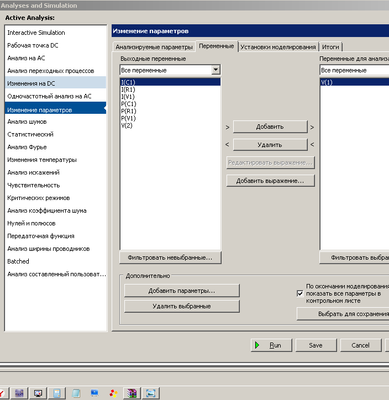The width and height of the screenshot is (389, 400).
Task: Choose Анализ ширины проводников analysis
Action: (x=56, y=249)
